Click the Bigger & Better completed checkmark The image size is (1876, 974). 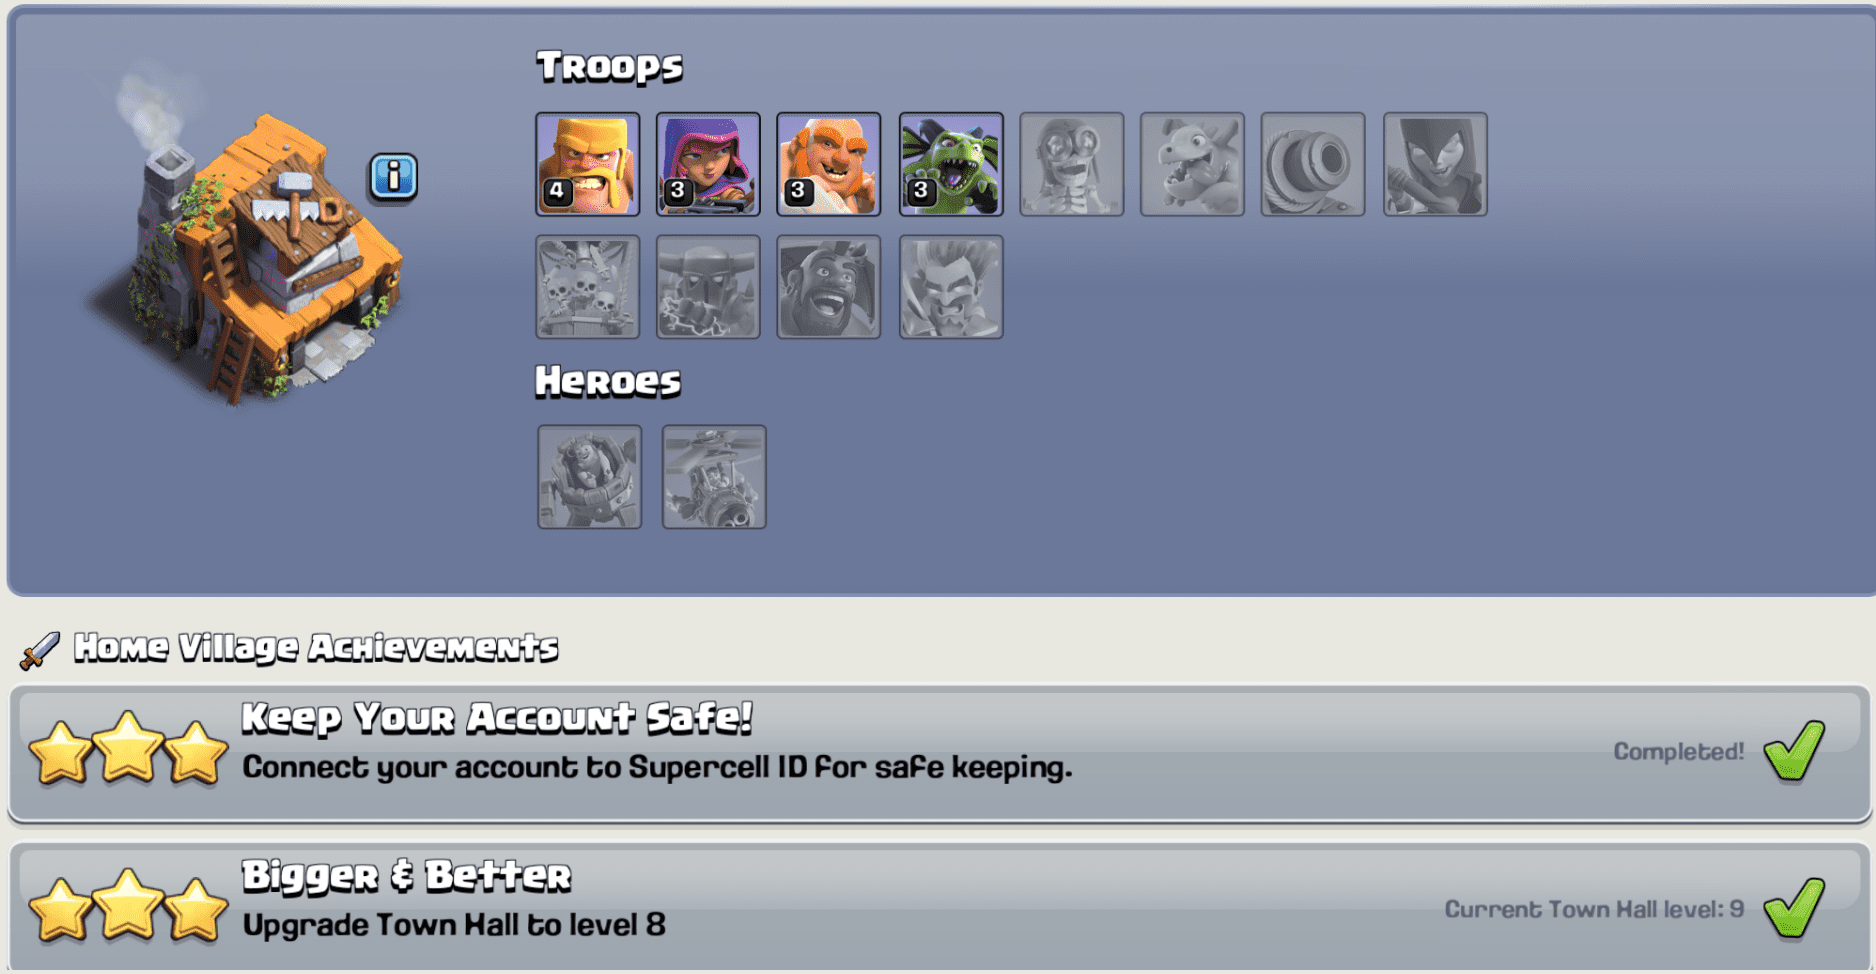1795,908
